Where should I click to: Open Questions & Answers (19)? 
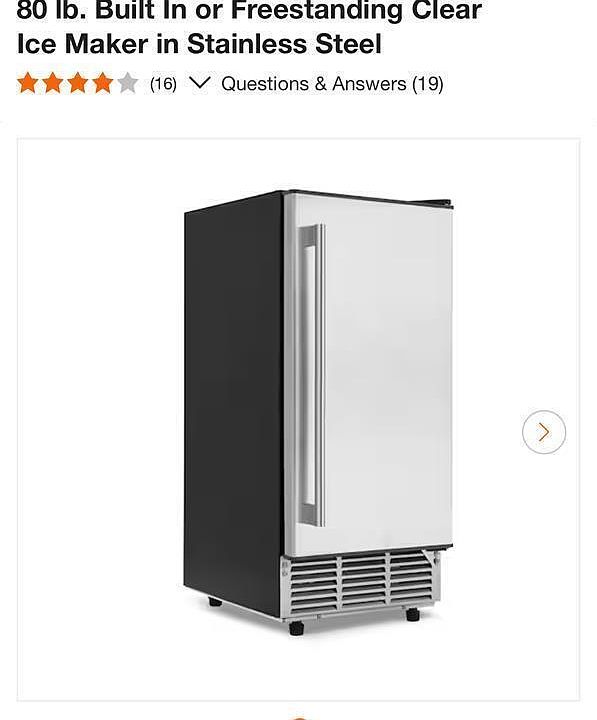[332, 84]
